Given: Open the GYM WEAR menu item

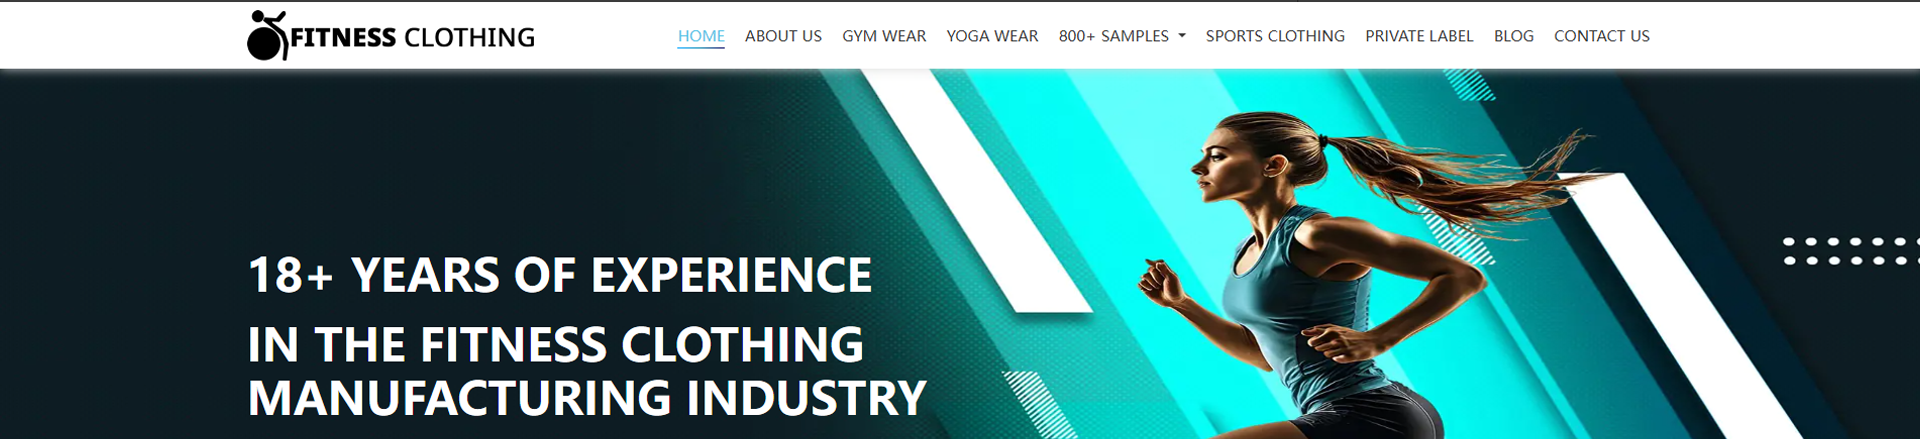Looking at the screenshot, I should click(884, 36).
